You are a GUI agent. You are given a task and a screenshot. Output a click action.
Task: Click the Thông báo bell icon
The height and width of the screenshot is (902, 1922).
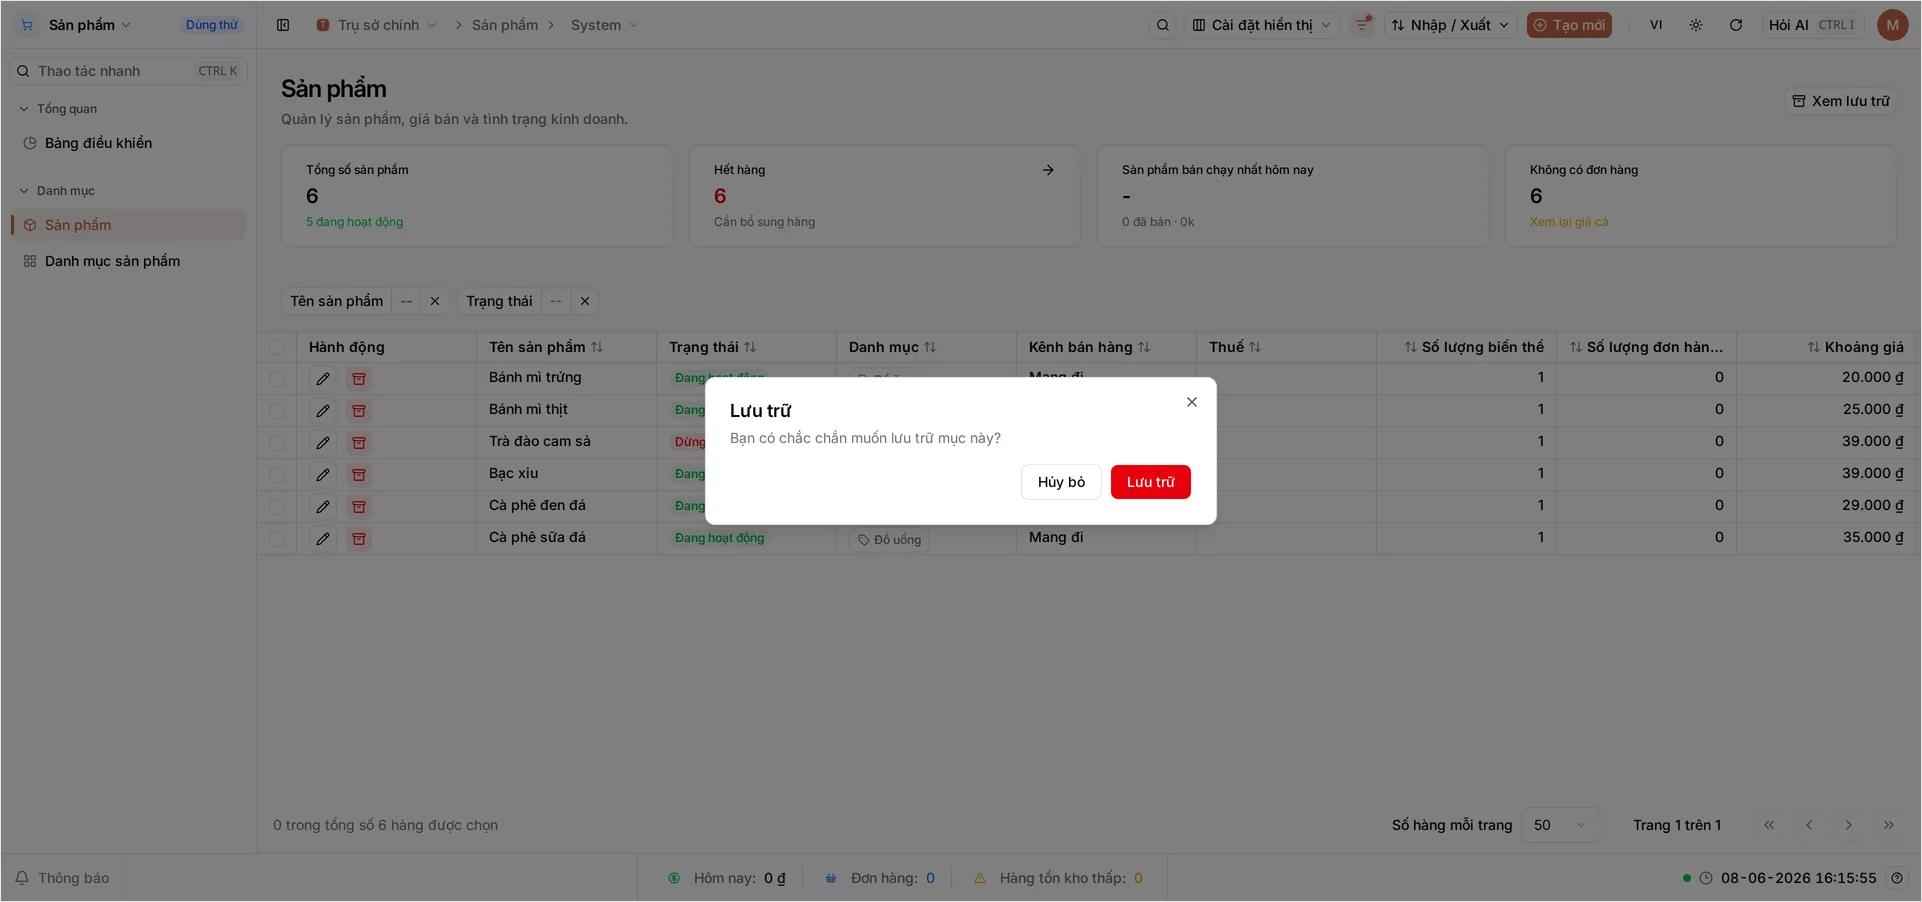tap(22, 878)
